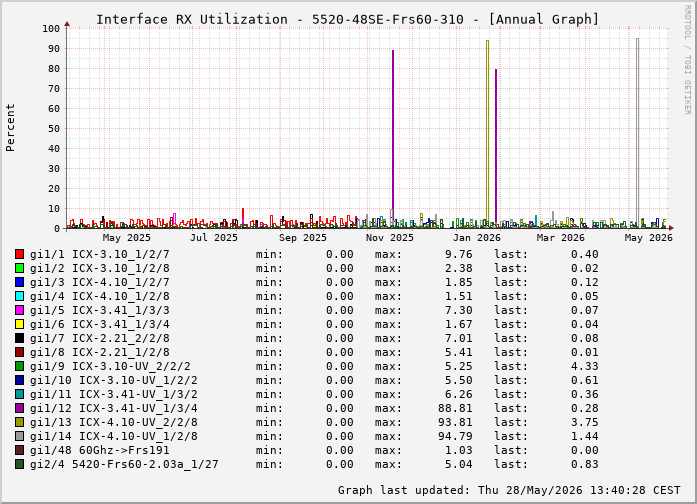Image resolution: width=697 pixels, height=504 pixels.
Task: Select the label gi1/12 ICX-3.41-UV_1/3/4
Action: click(114, 408)
